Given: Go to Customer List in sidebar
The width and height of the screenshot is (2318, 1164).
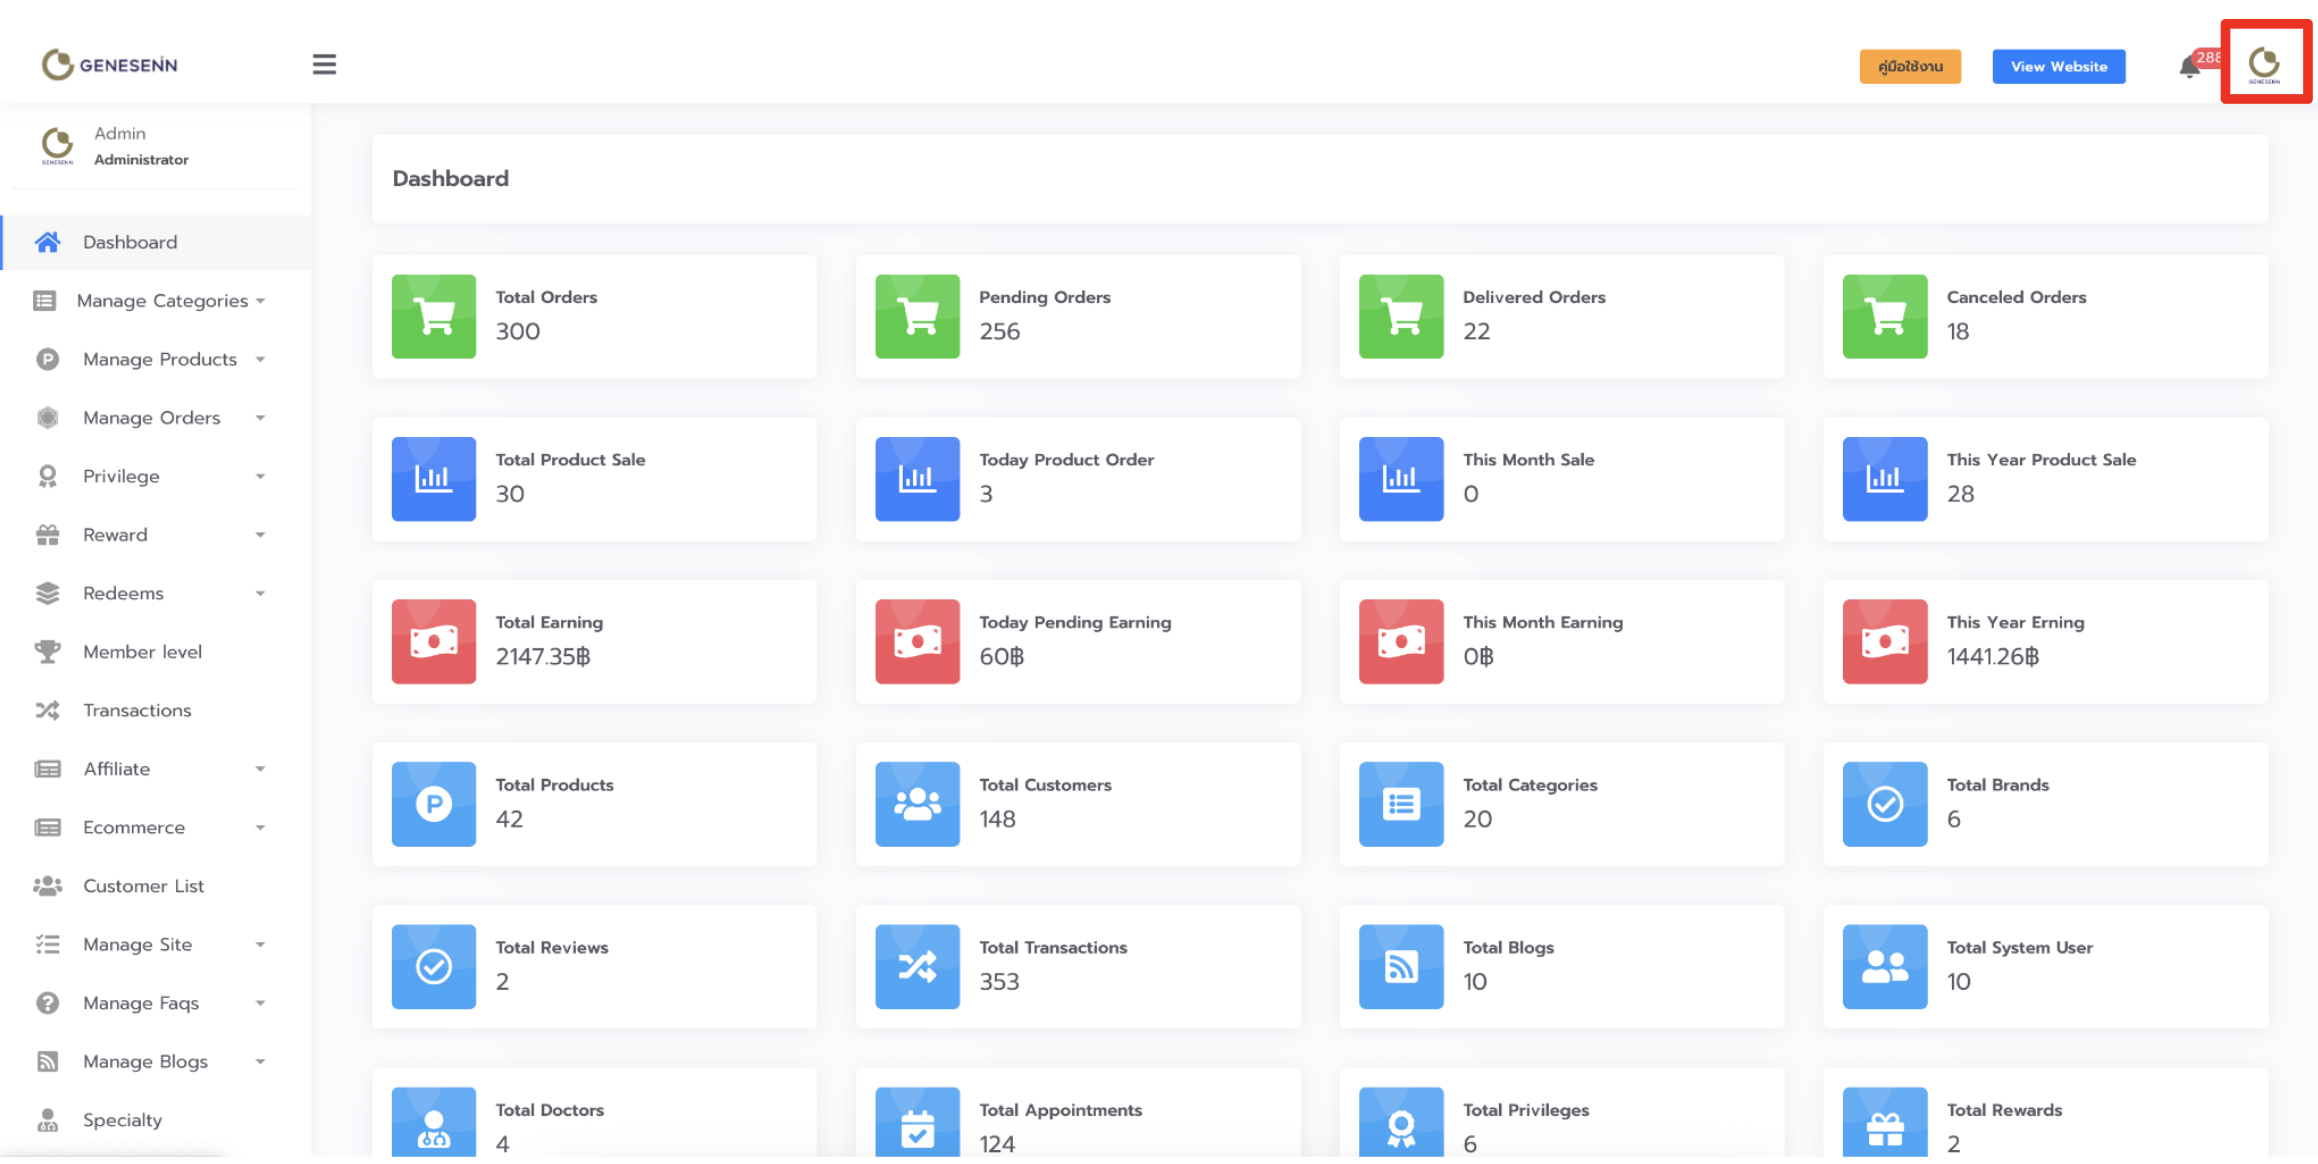Looking at the screenshot, I should [143, 886].
